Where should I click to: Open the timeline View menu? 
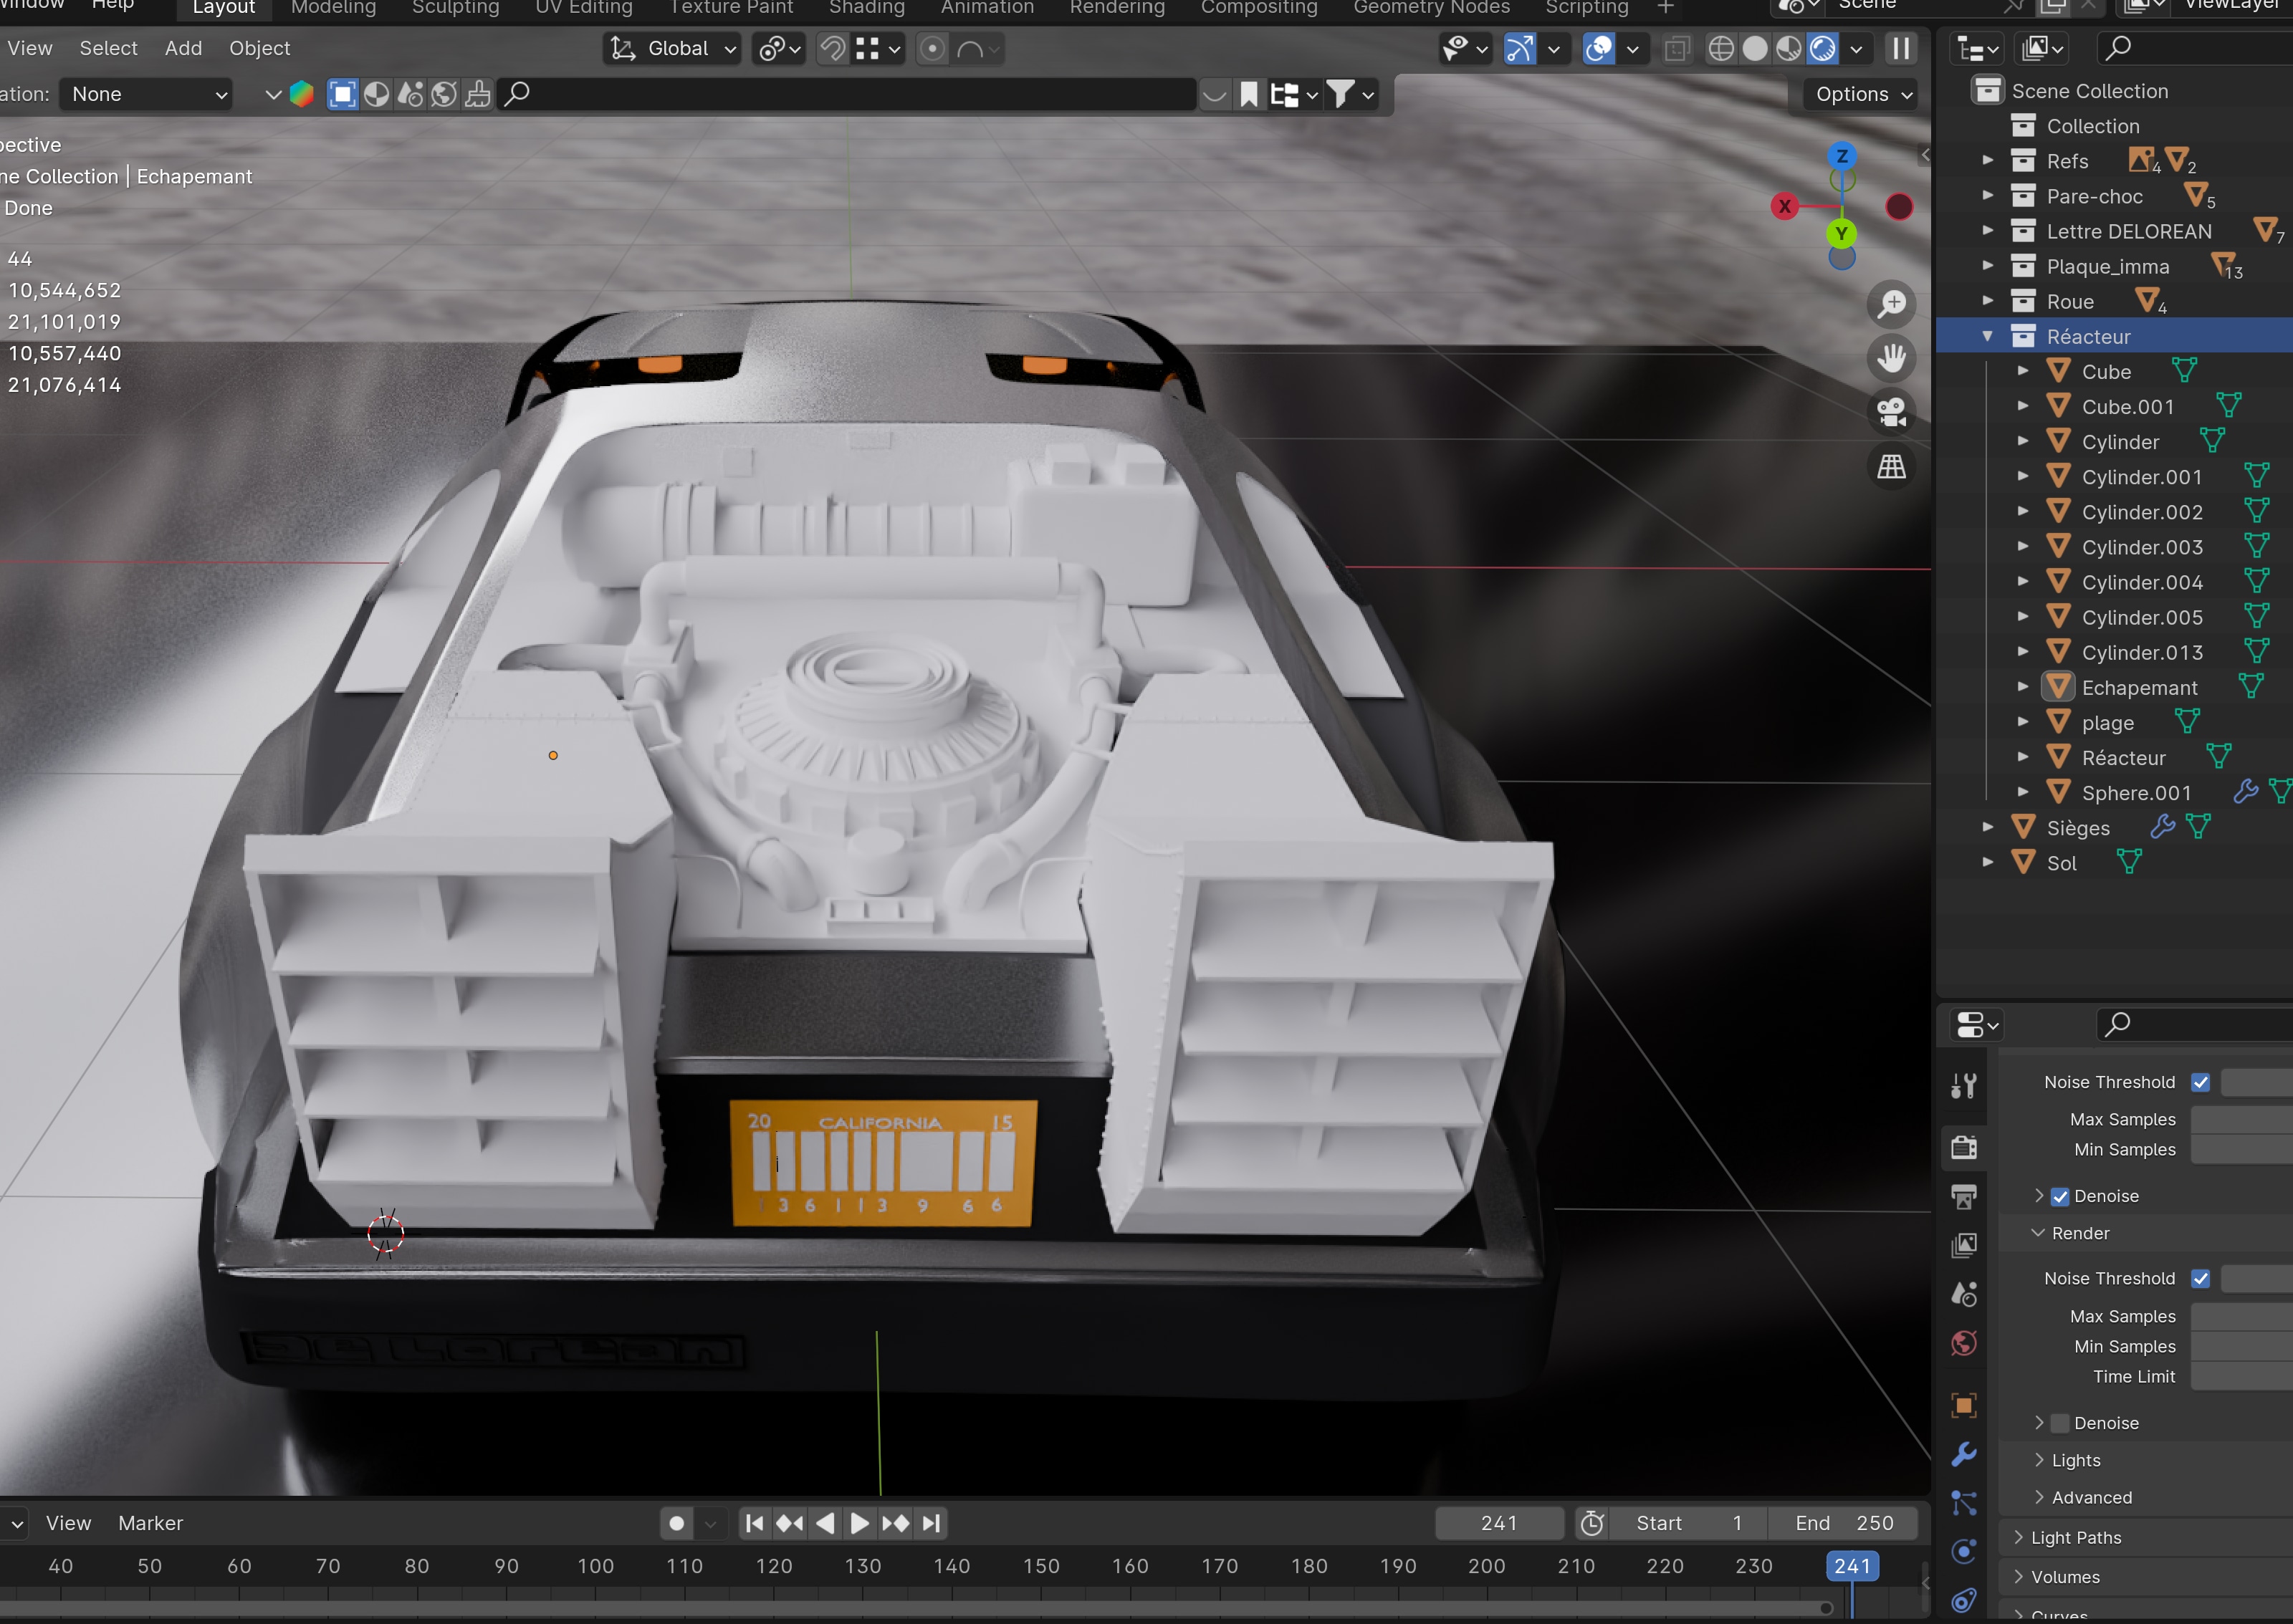point(68,1523)
